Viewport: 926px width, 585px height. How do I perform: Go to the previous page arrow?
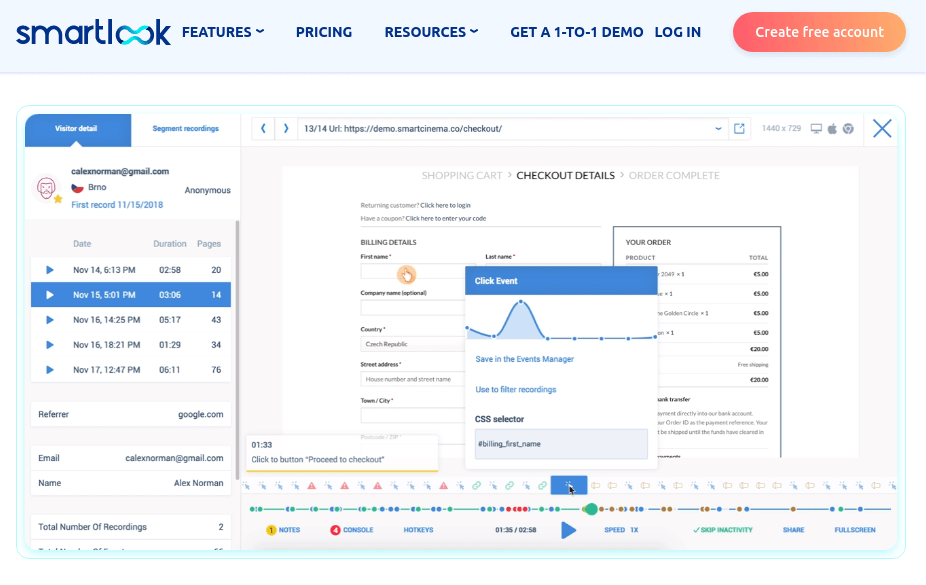[263, 128]
